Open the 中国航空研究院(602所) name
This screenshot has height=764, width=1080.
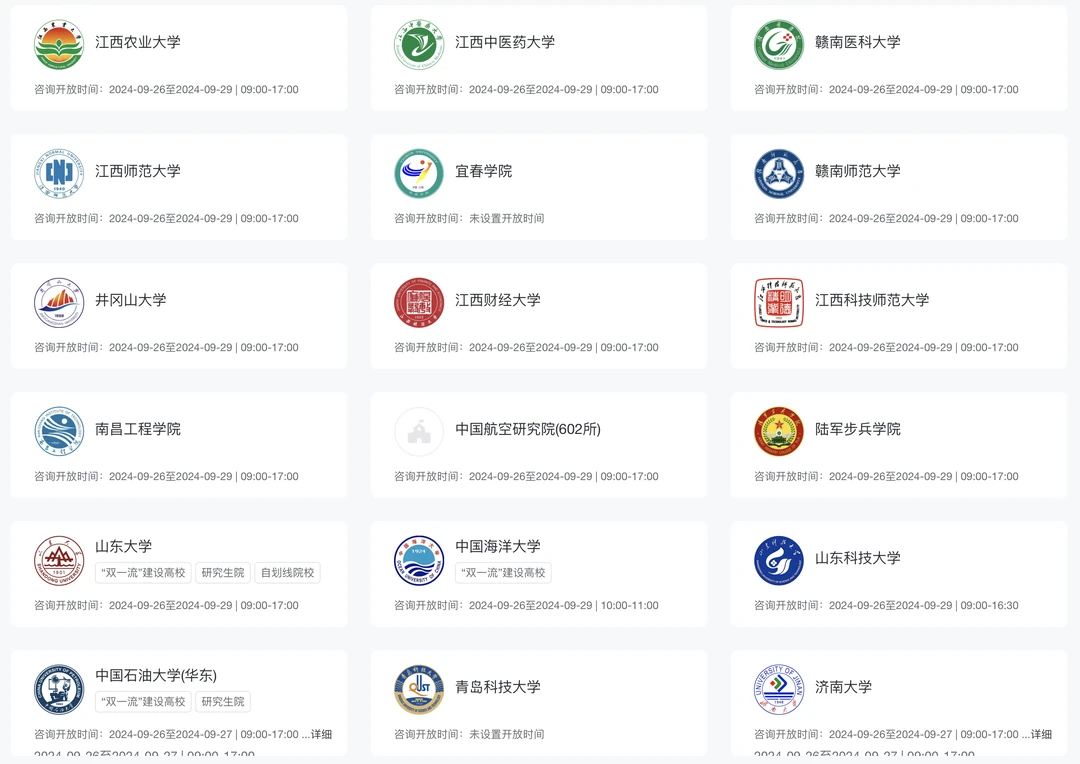click(x=528, y=429)
